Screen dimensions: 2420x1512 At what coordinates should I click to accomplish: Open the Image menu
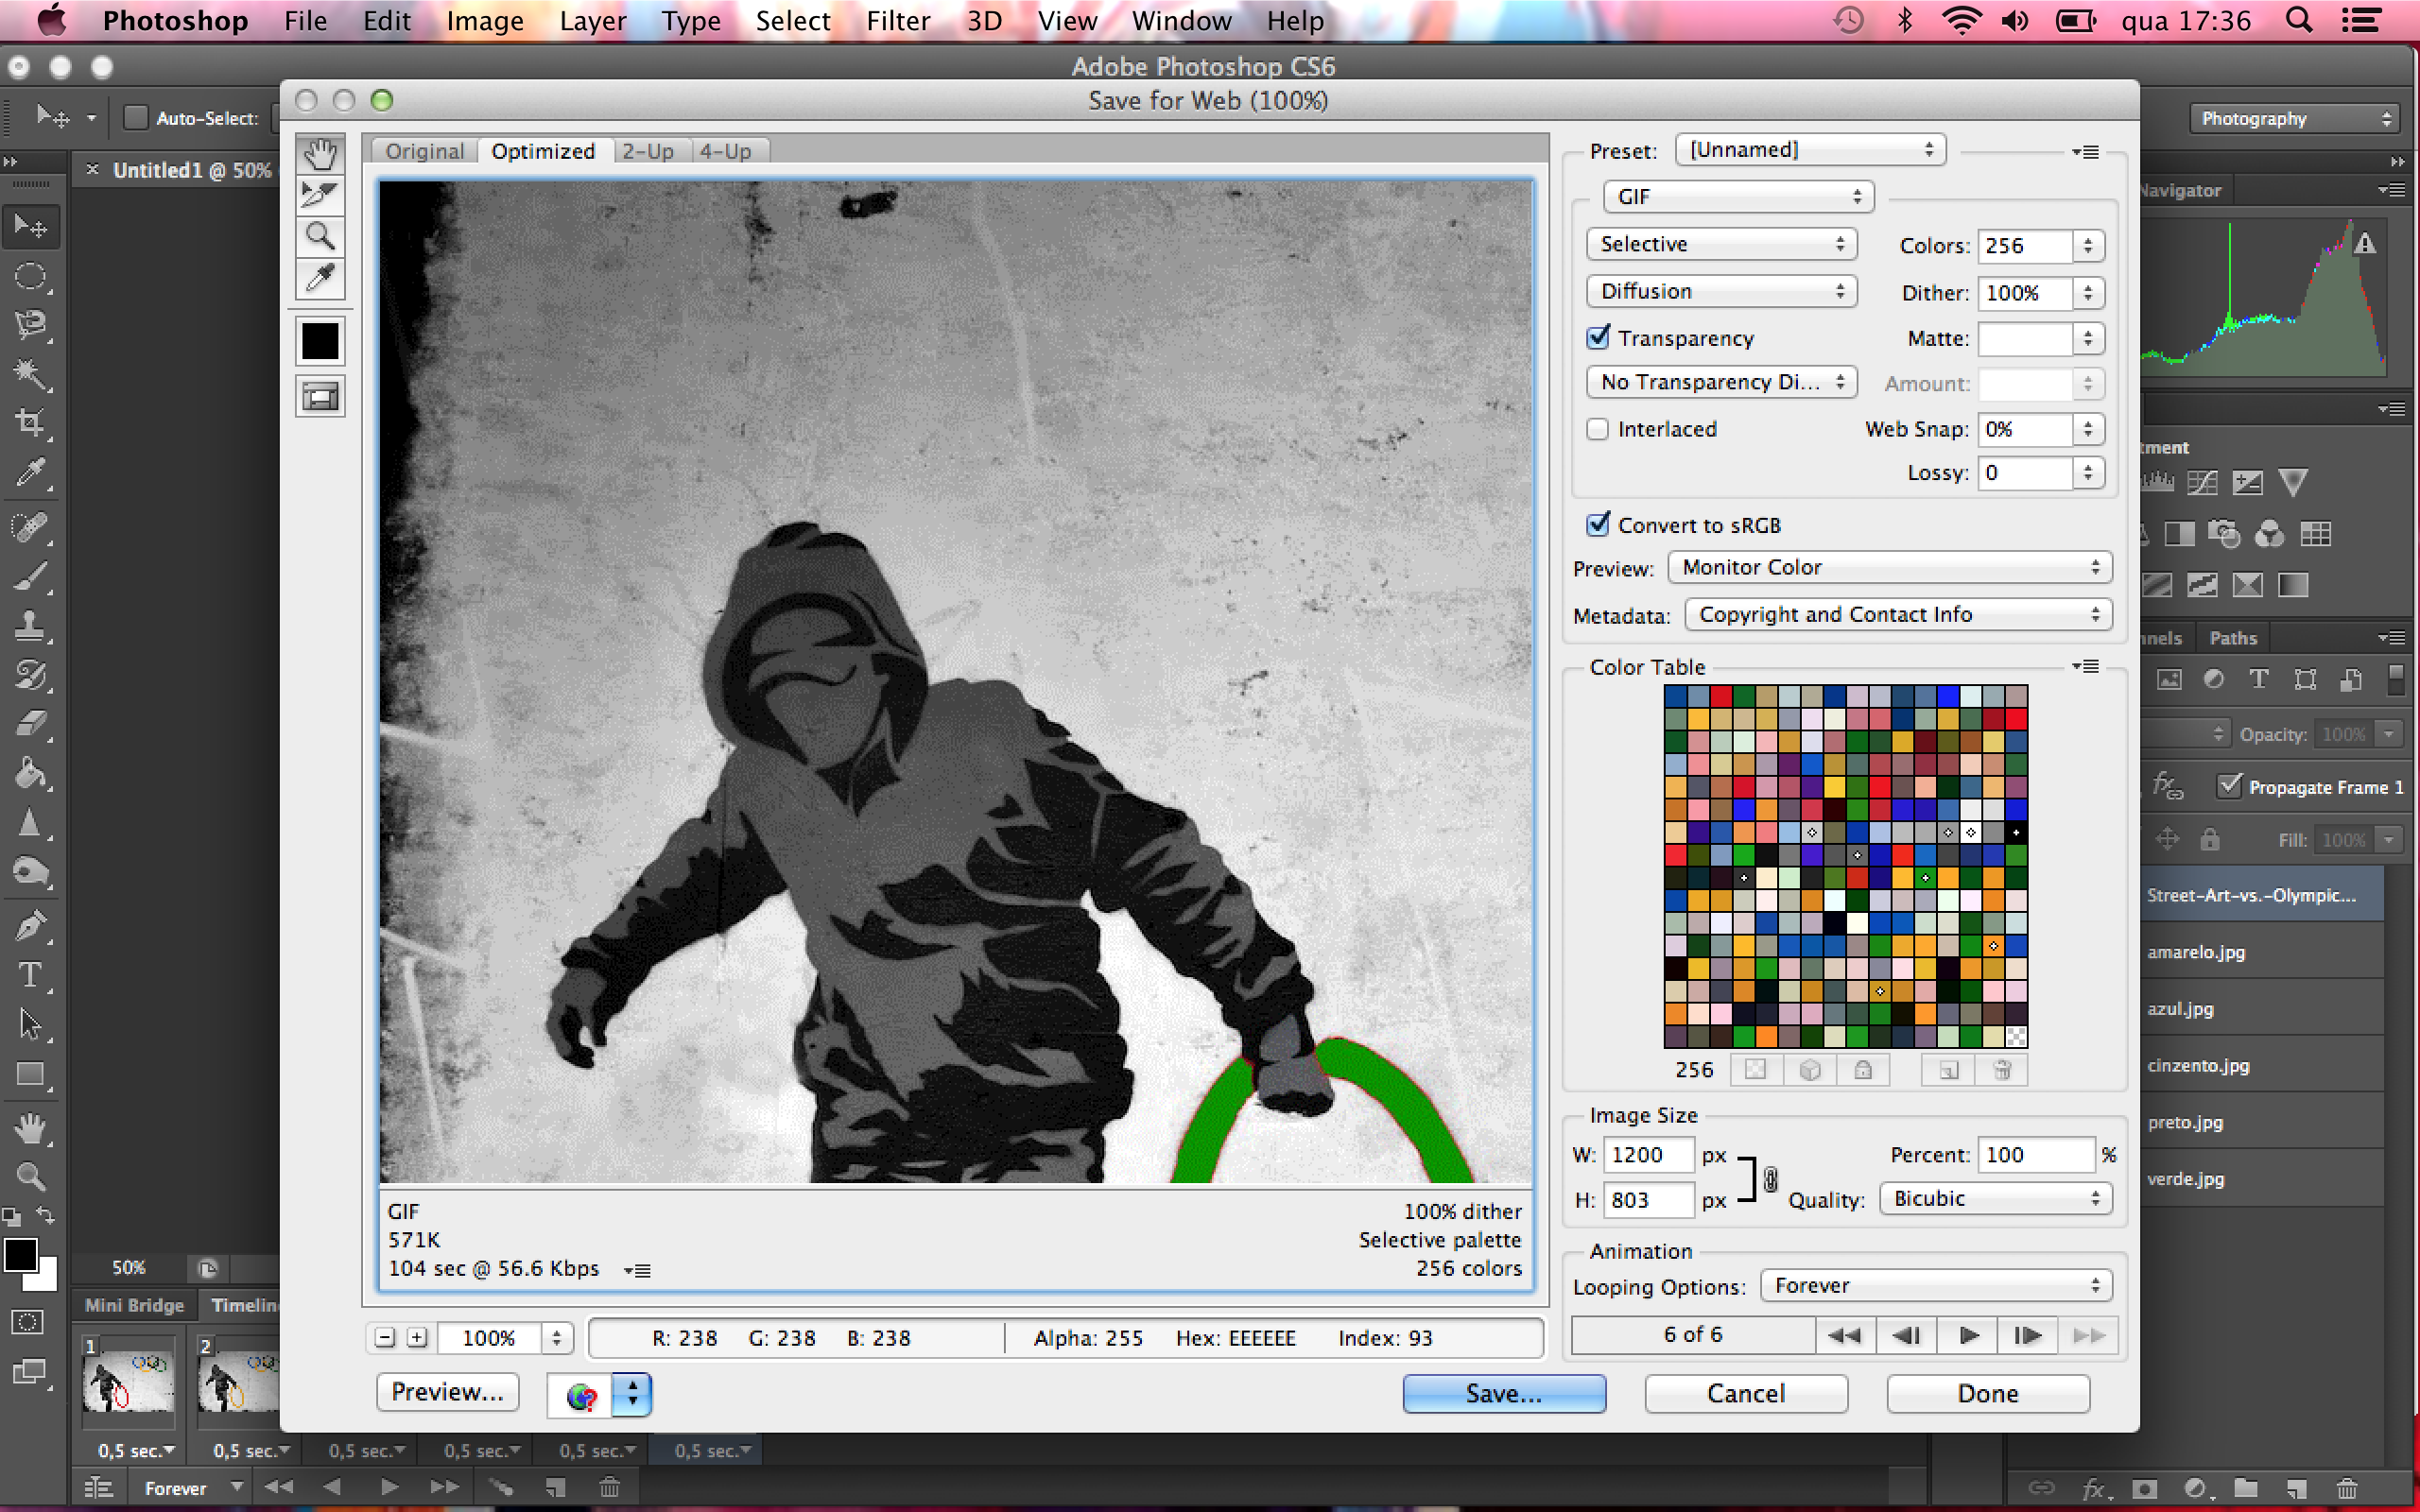pos(484,21)
